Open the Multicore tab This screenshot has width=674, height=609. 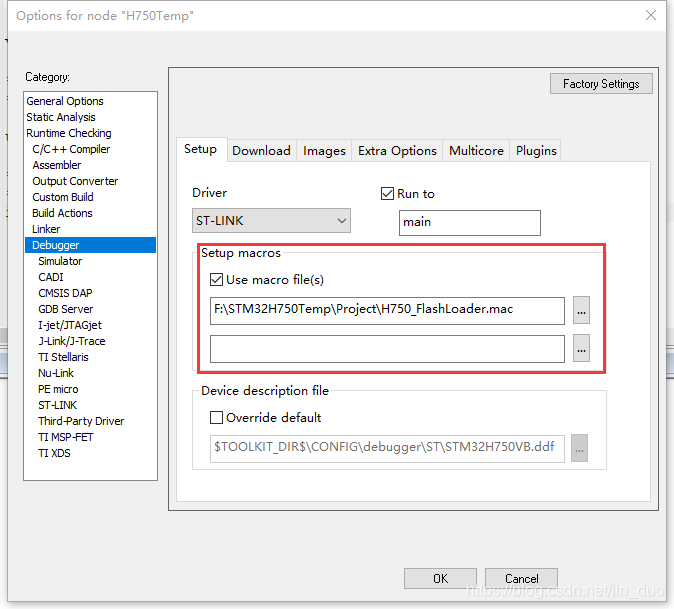476,151
